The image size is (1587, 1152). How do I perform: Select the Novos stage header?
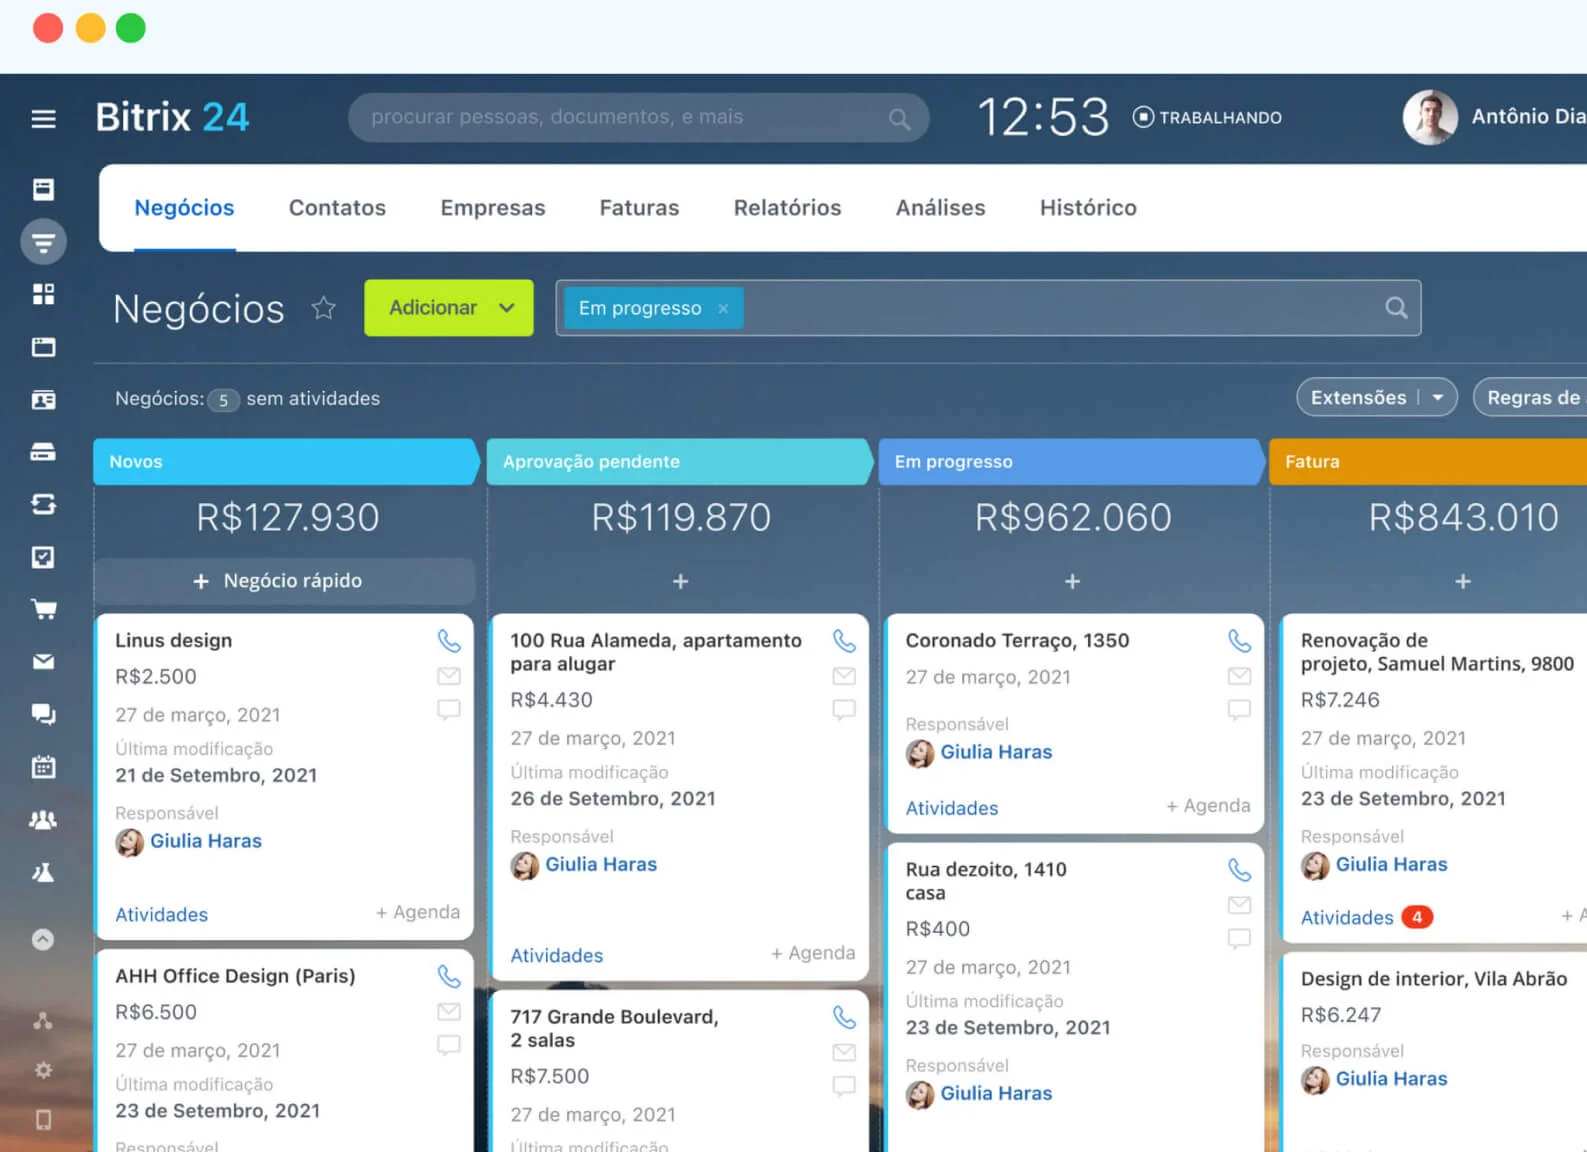coord(286,462)
